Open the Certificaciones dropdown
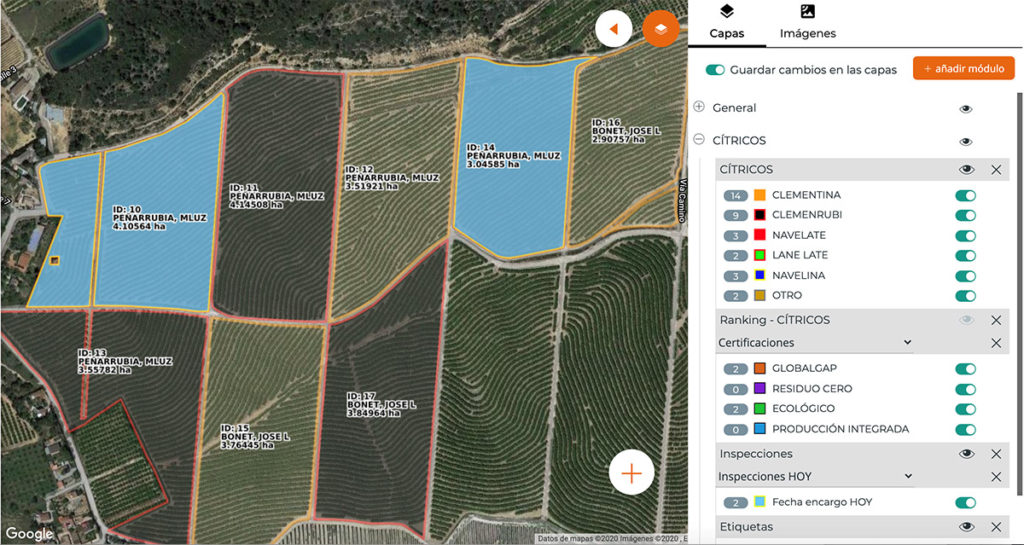Image resolution: width=1024 pixels, height=545 pixels. [x=814, y=343]
